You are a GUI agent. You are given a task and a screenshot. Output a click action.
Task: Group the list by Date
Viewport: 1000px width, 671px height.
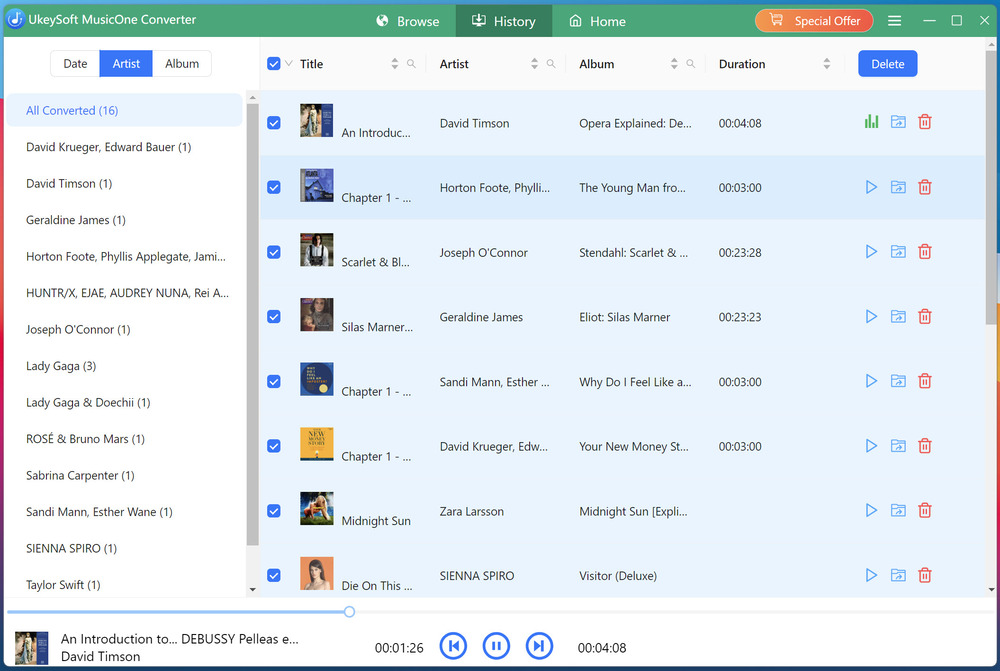coord(75,64)
